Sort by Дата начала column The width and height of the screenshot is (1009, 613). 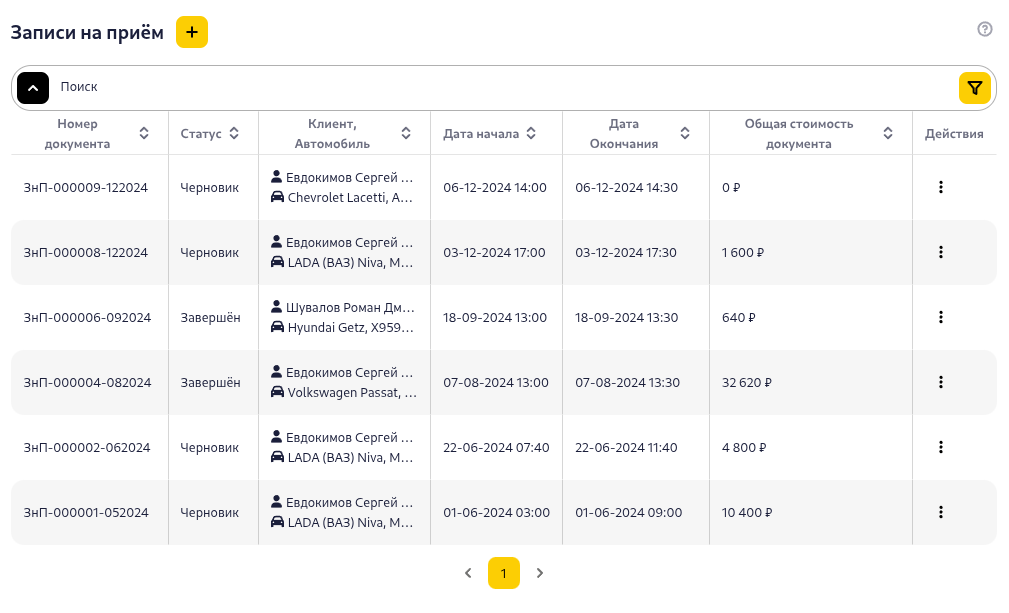click(531, 133)
